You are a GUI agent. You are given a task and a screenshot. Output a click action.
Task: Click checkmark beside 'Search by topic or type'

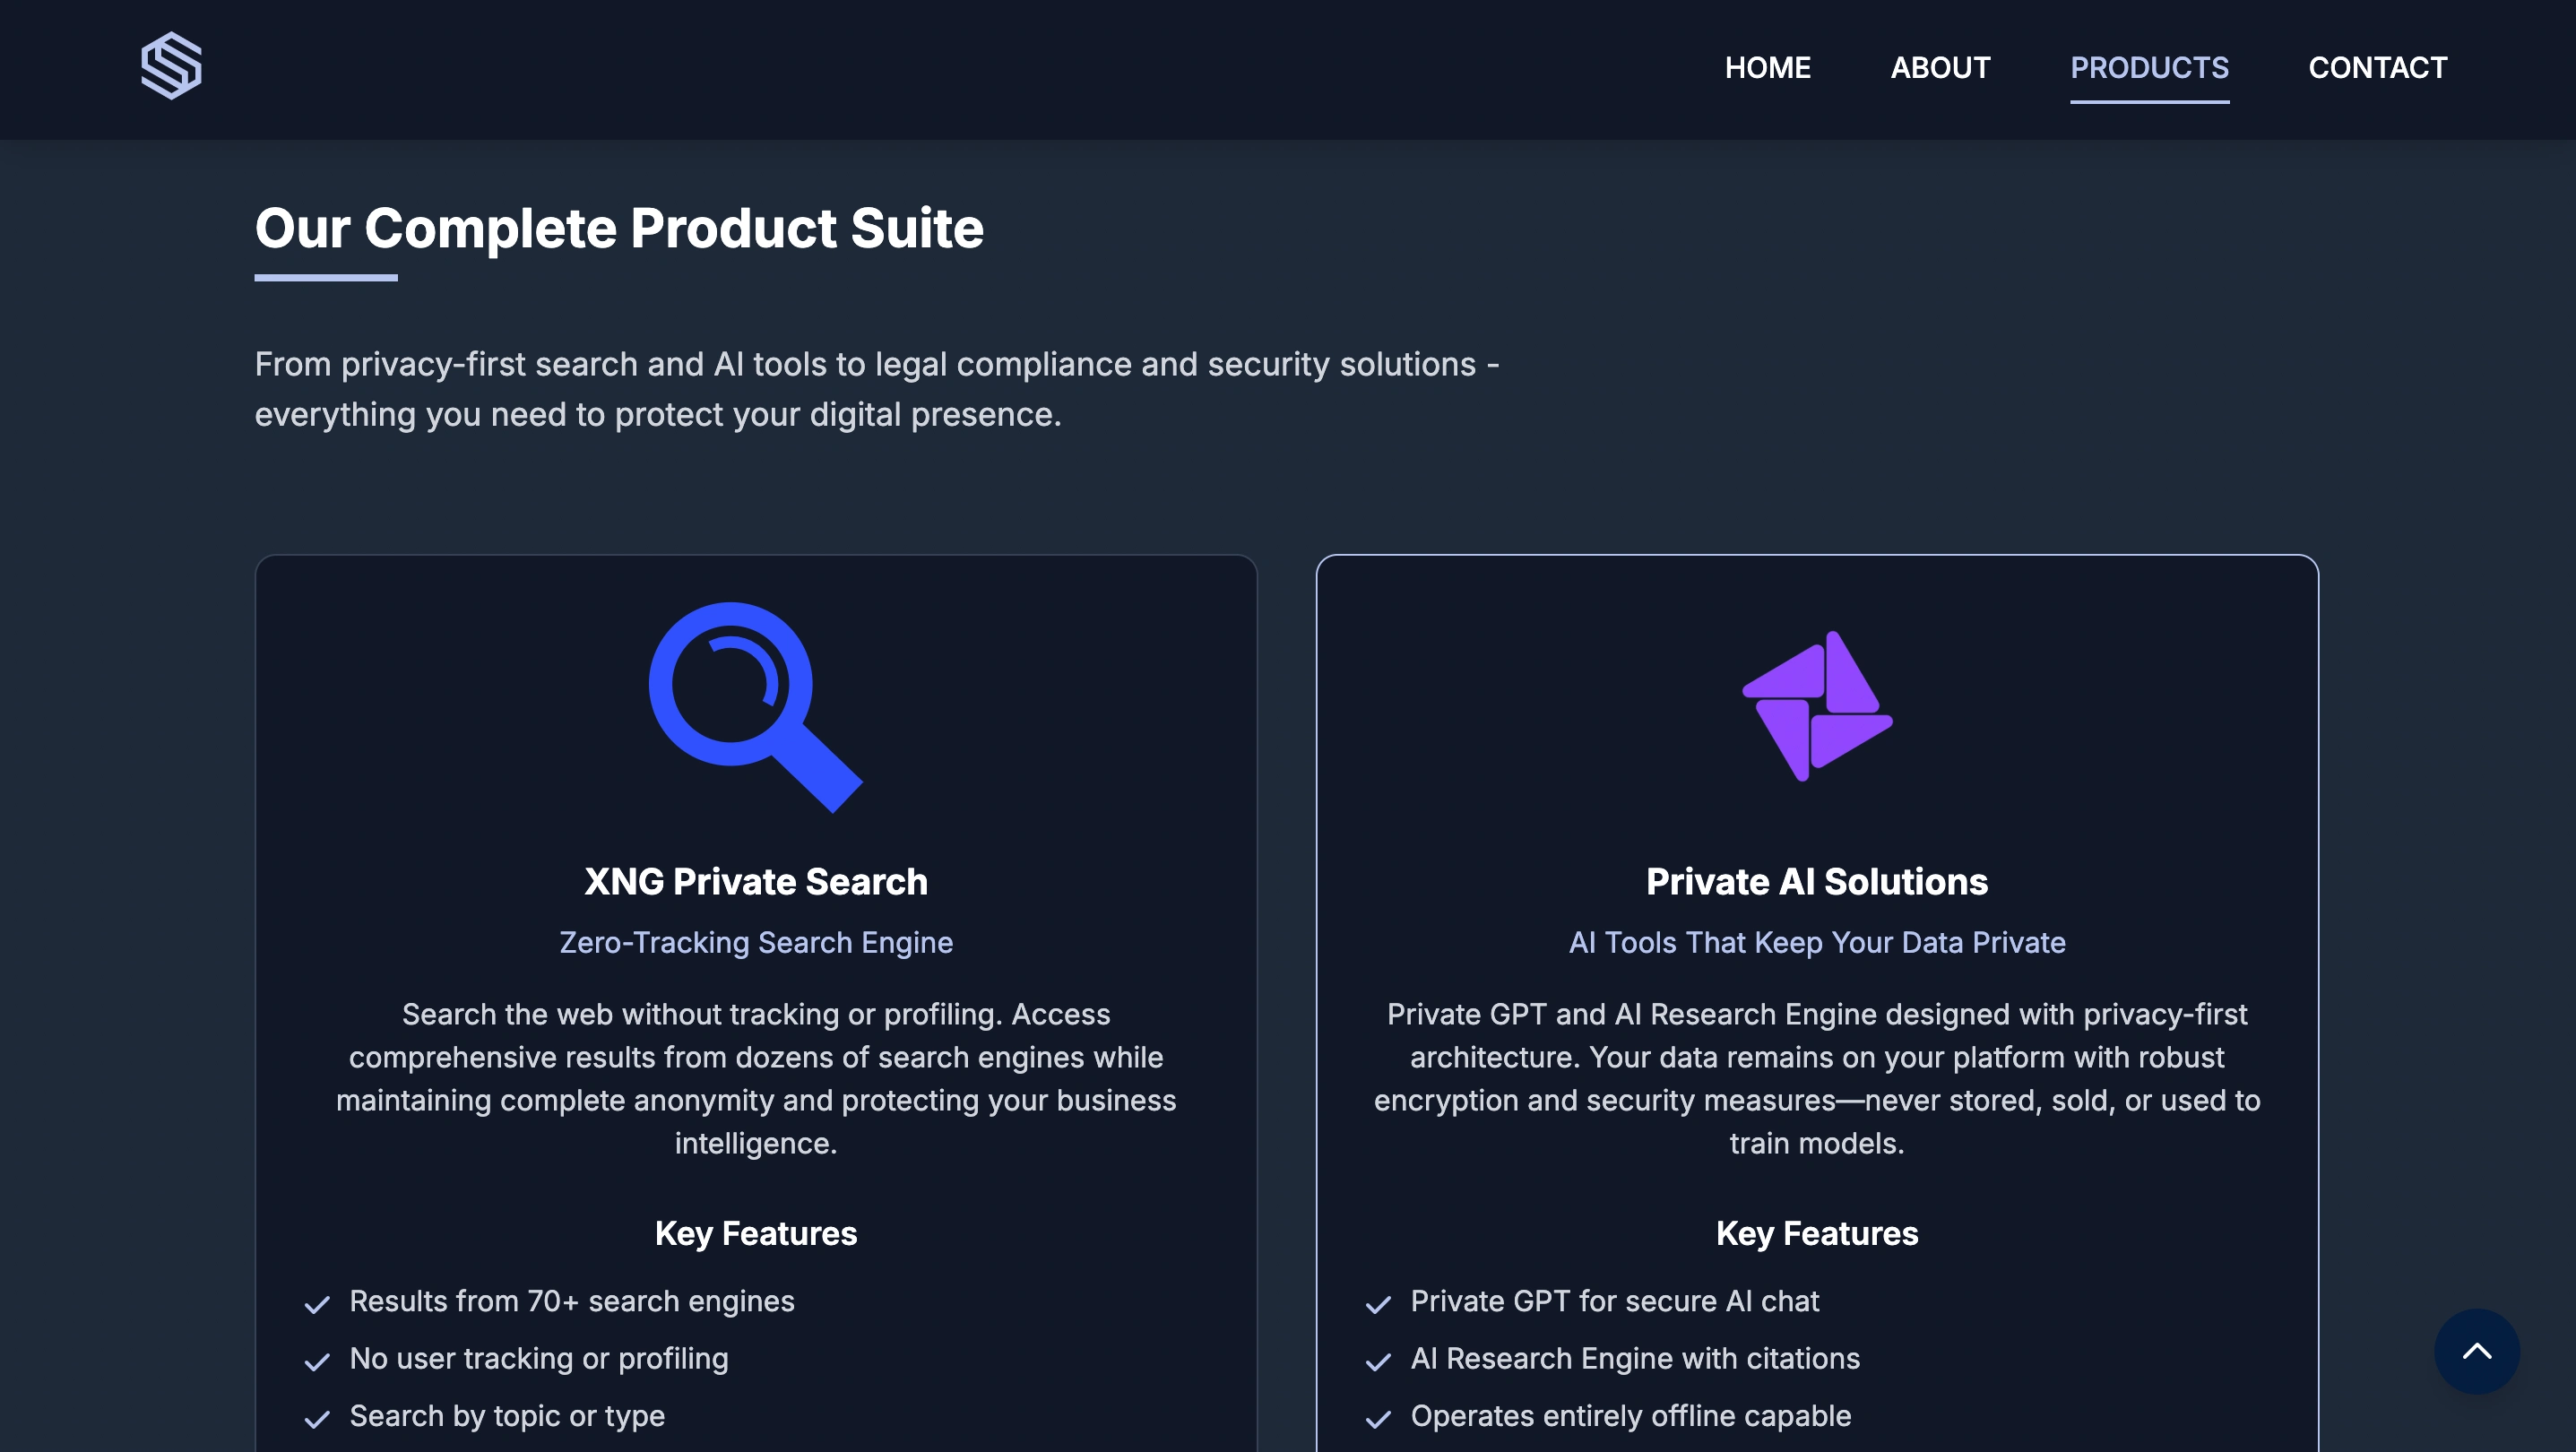point(317,1418)
